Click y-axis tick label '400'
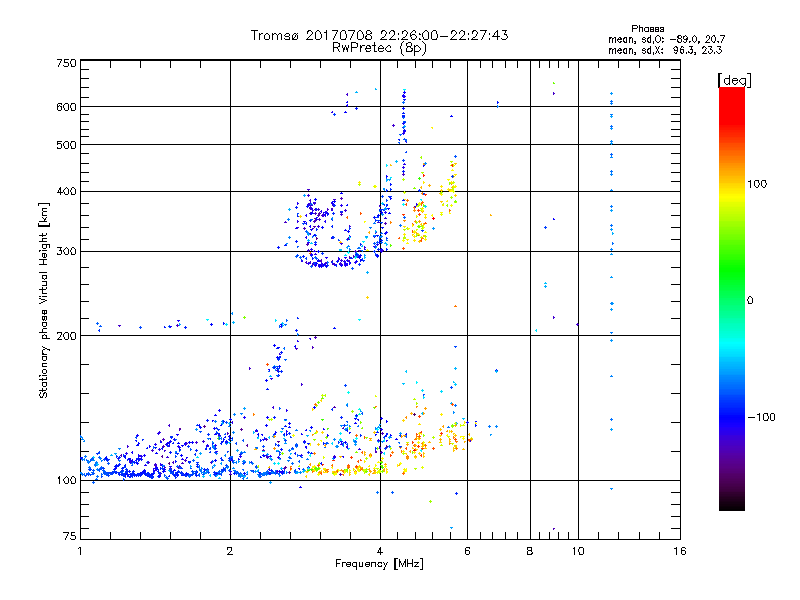 [66, 191]
